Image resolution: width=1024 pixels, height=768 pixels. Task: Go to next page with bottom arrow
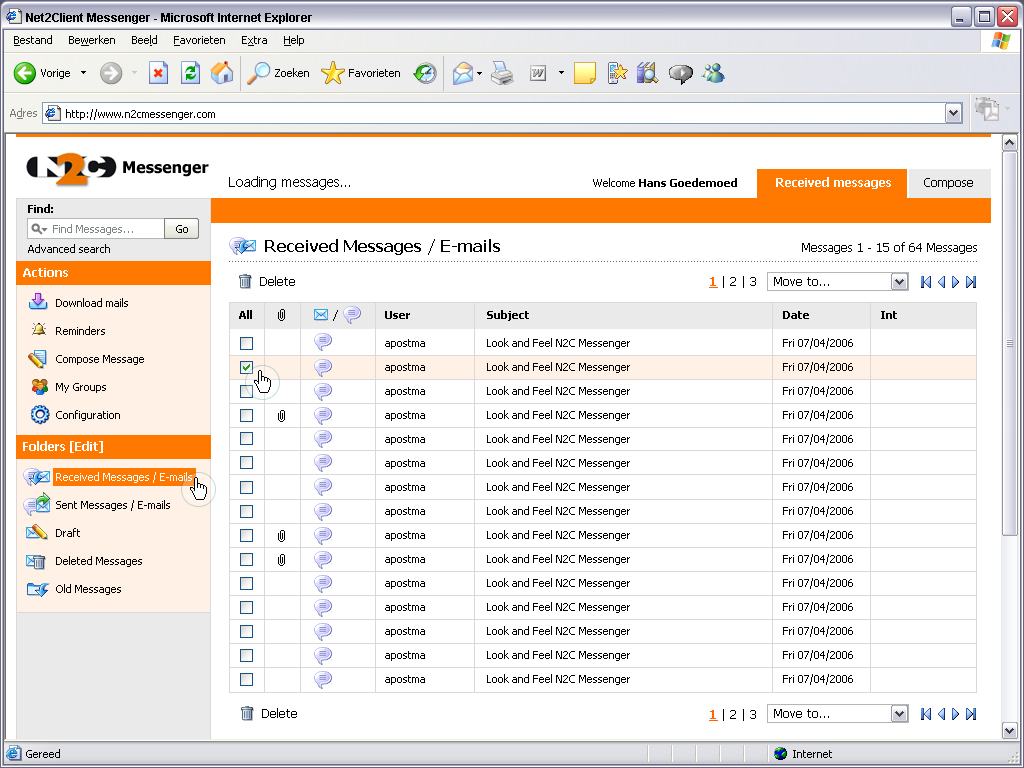point(955,714)
